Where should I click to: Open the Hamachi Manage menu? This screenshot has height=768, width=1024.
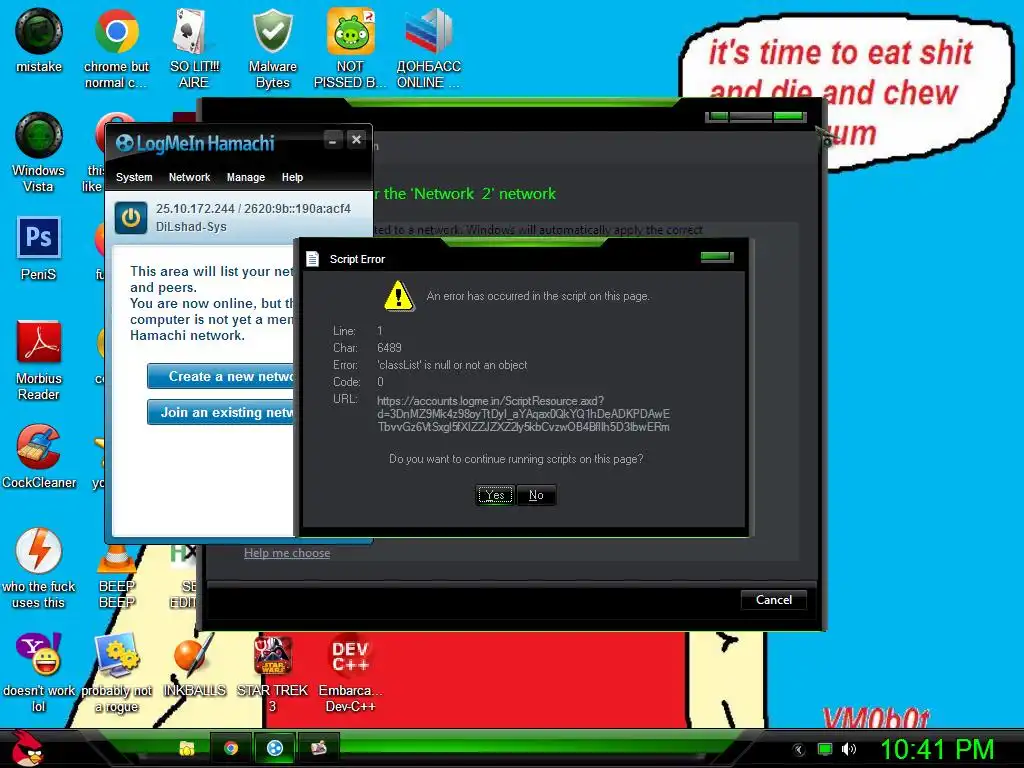point(246,177)
